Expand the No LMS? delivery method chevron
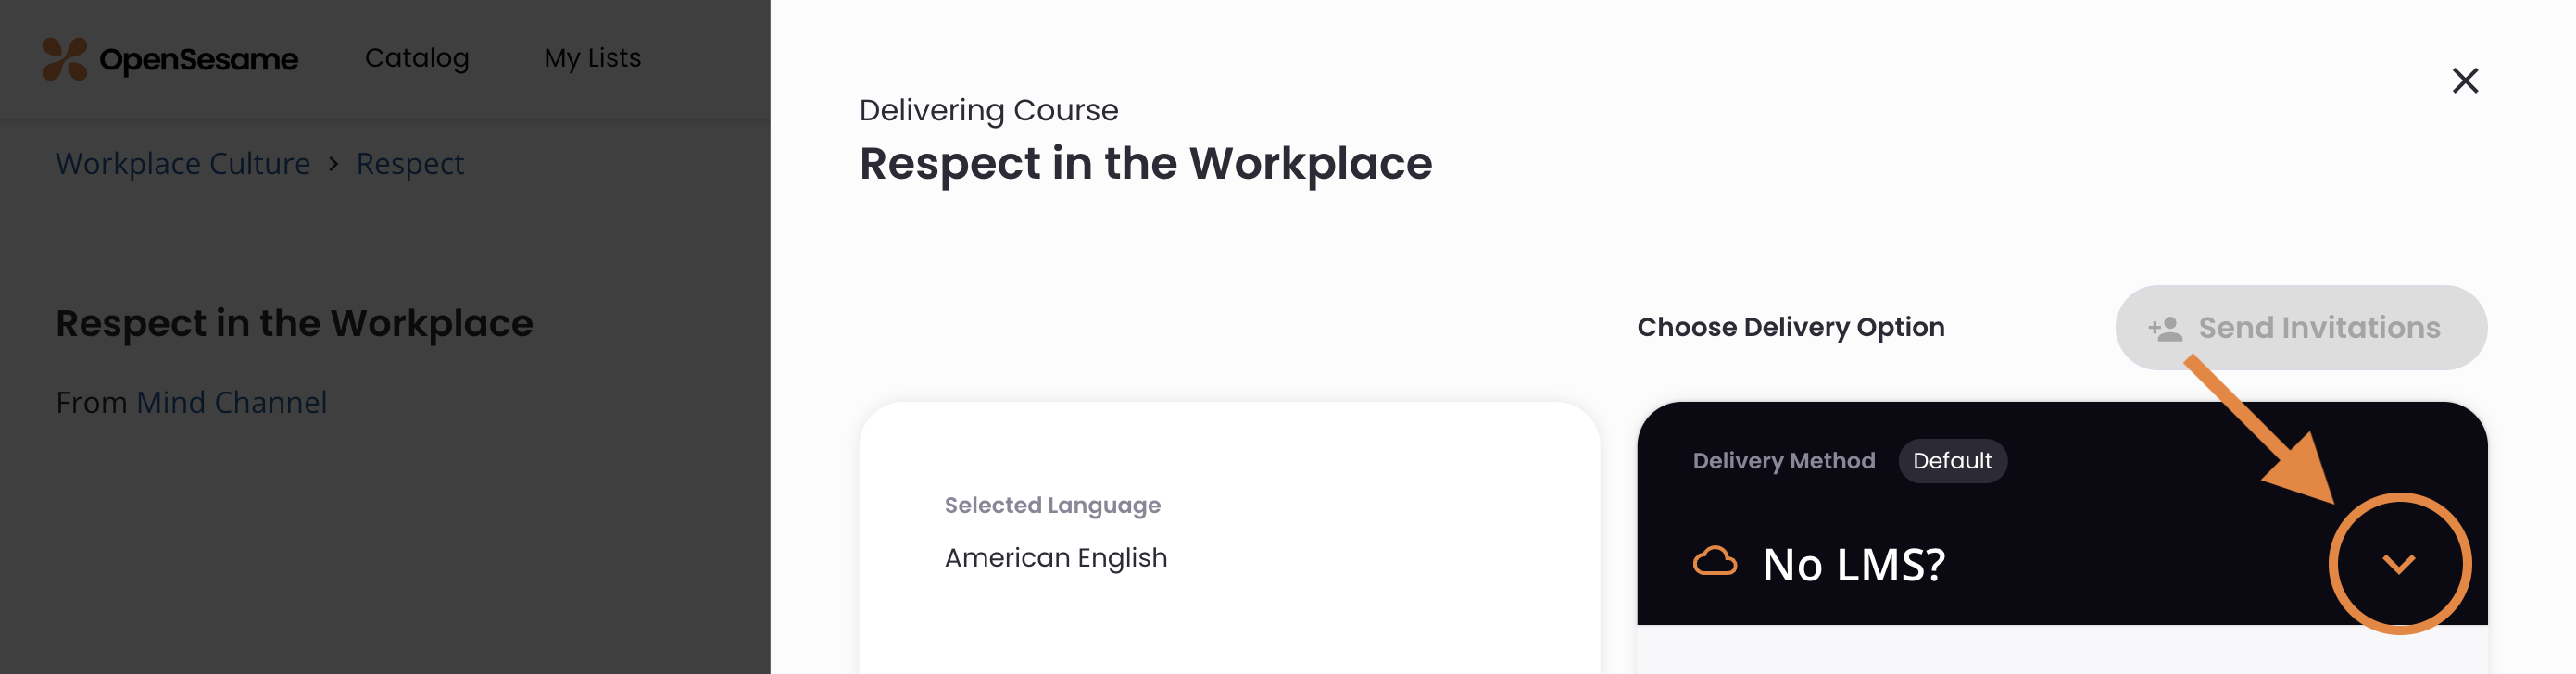 coord(2398,564)
